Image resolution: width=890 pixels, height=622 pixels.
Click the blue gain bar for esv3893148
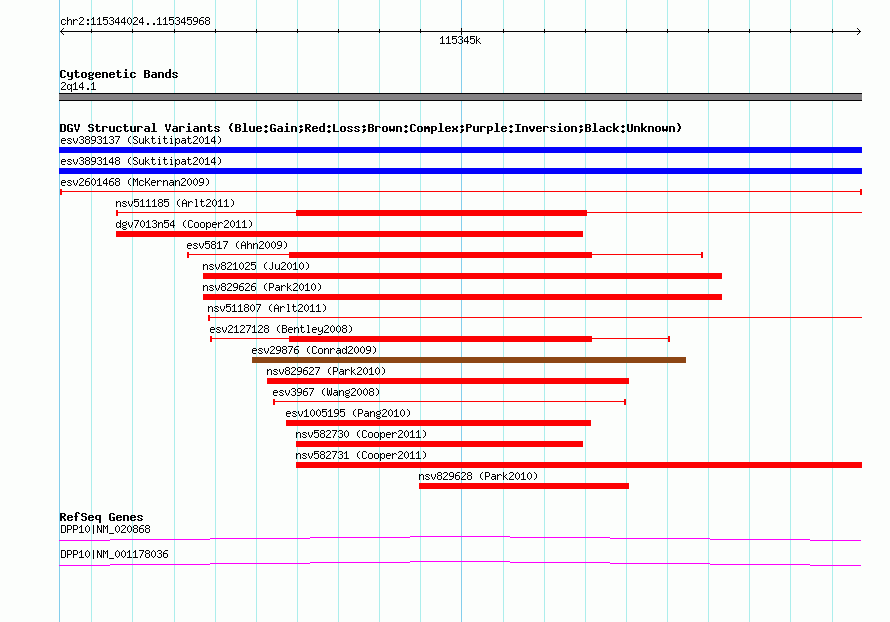click(x=460, y=171)
